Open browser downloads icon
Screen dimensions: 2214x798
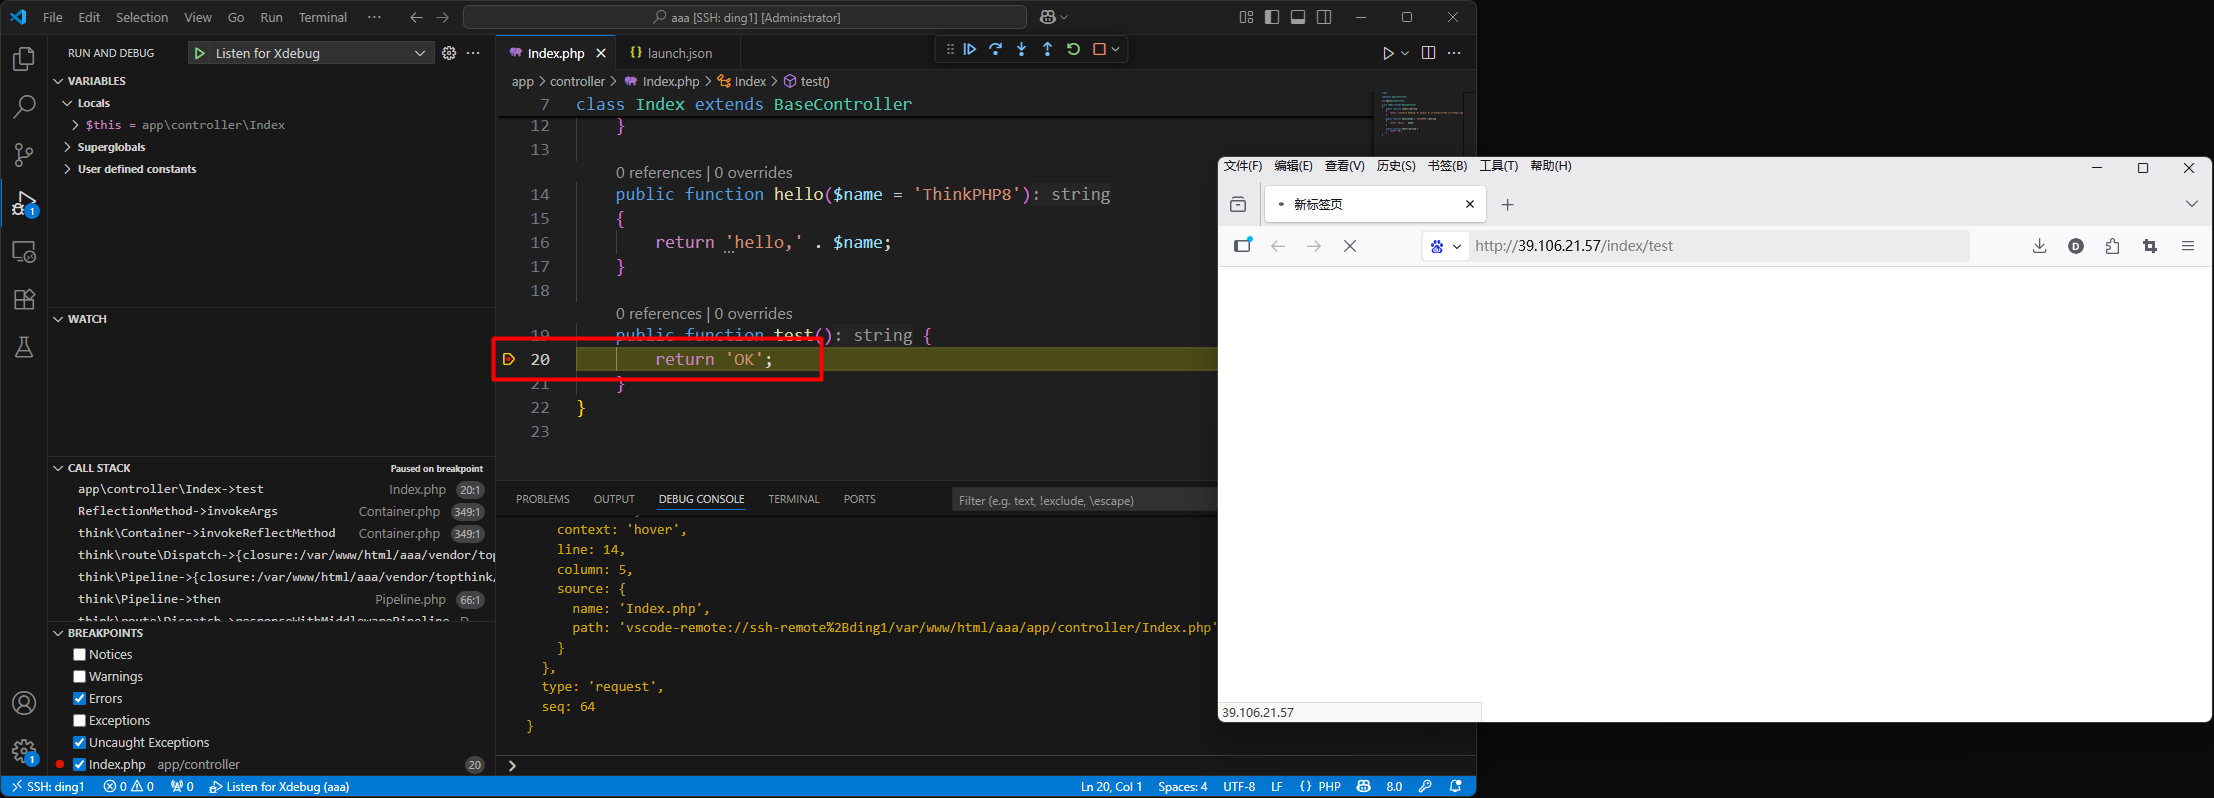[x=2040, y=246]
